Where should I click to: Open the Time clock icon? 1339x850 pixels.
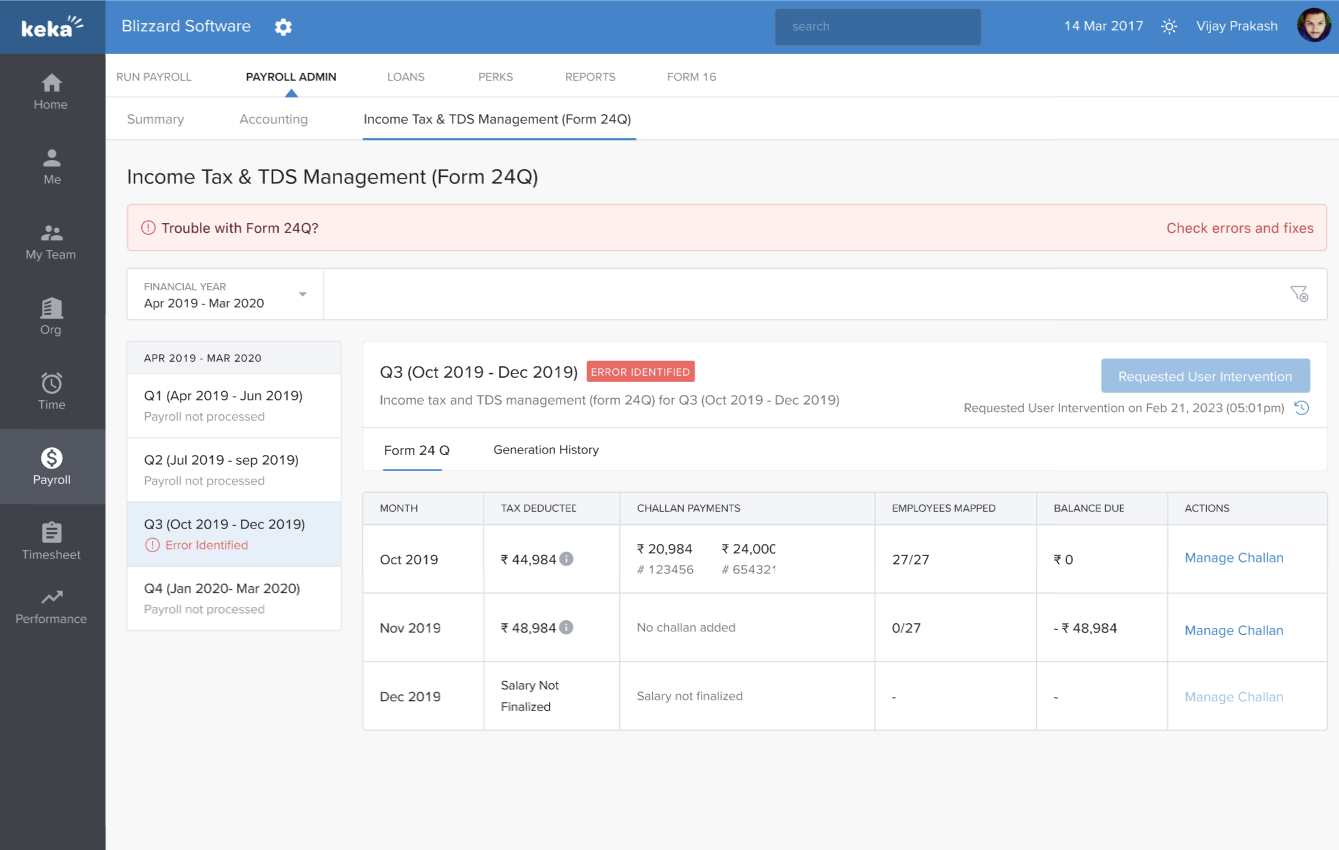pyautogui.click(x=51, y=384)
